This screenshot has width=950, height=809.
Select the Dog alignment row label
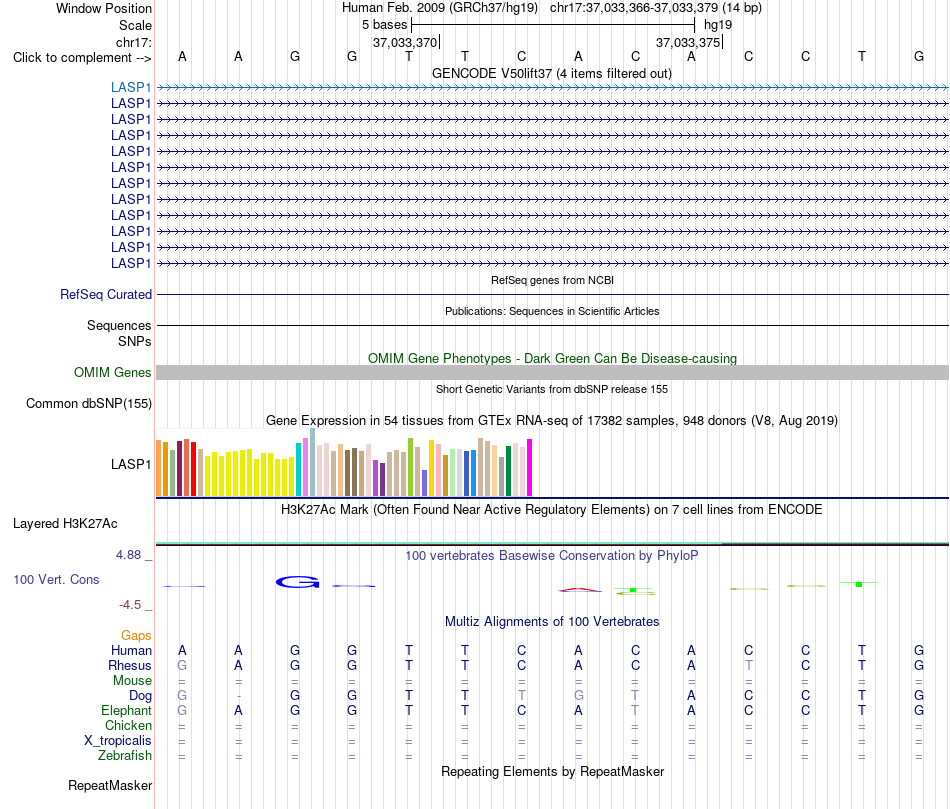tap(140, 696)
